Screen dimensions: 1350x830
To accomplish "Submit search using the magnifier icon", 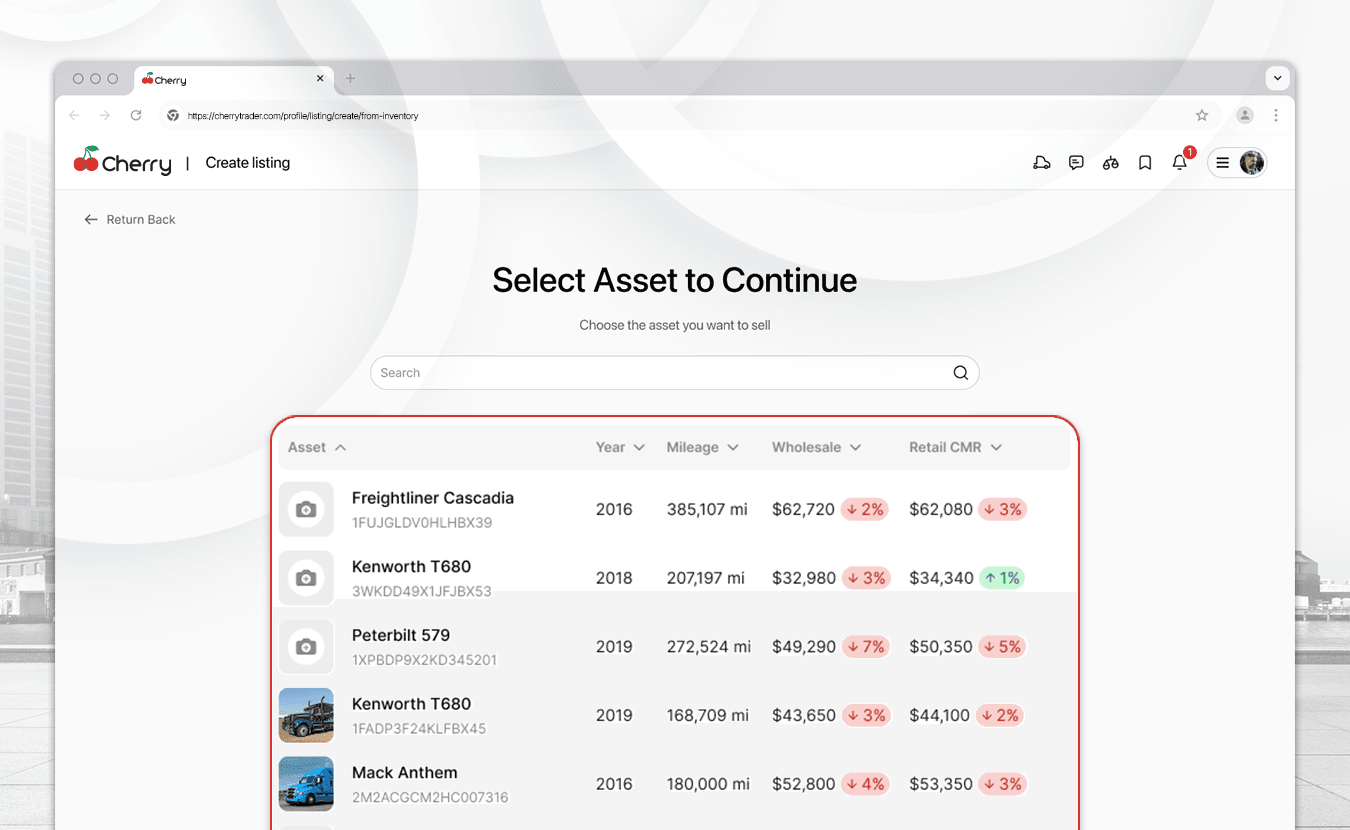I will 960,372.
